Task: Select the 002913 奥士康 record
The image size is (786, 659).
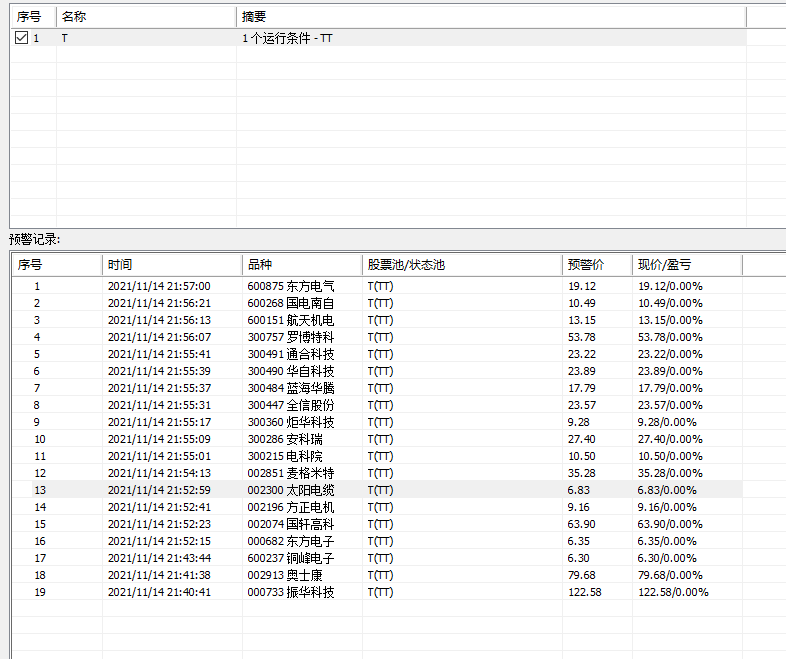Action: 377,575
